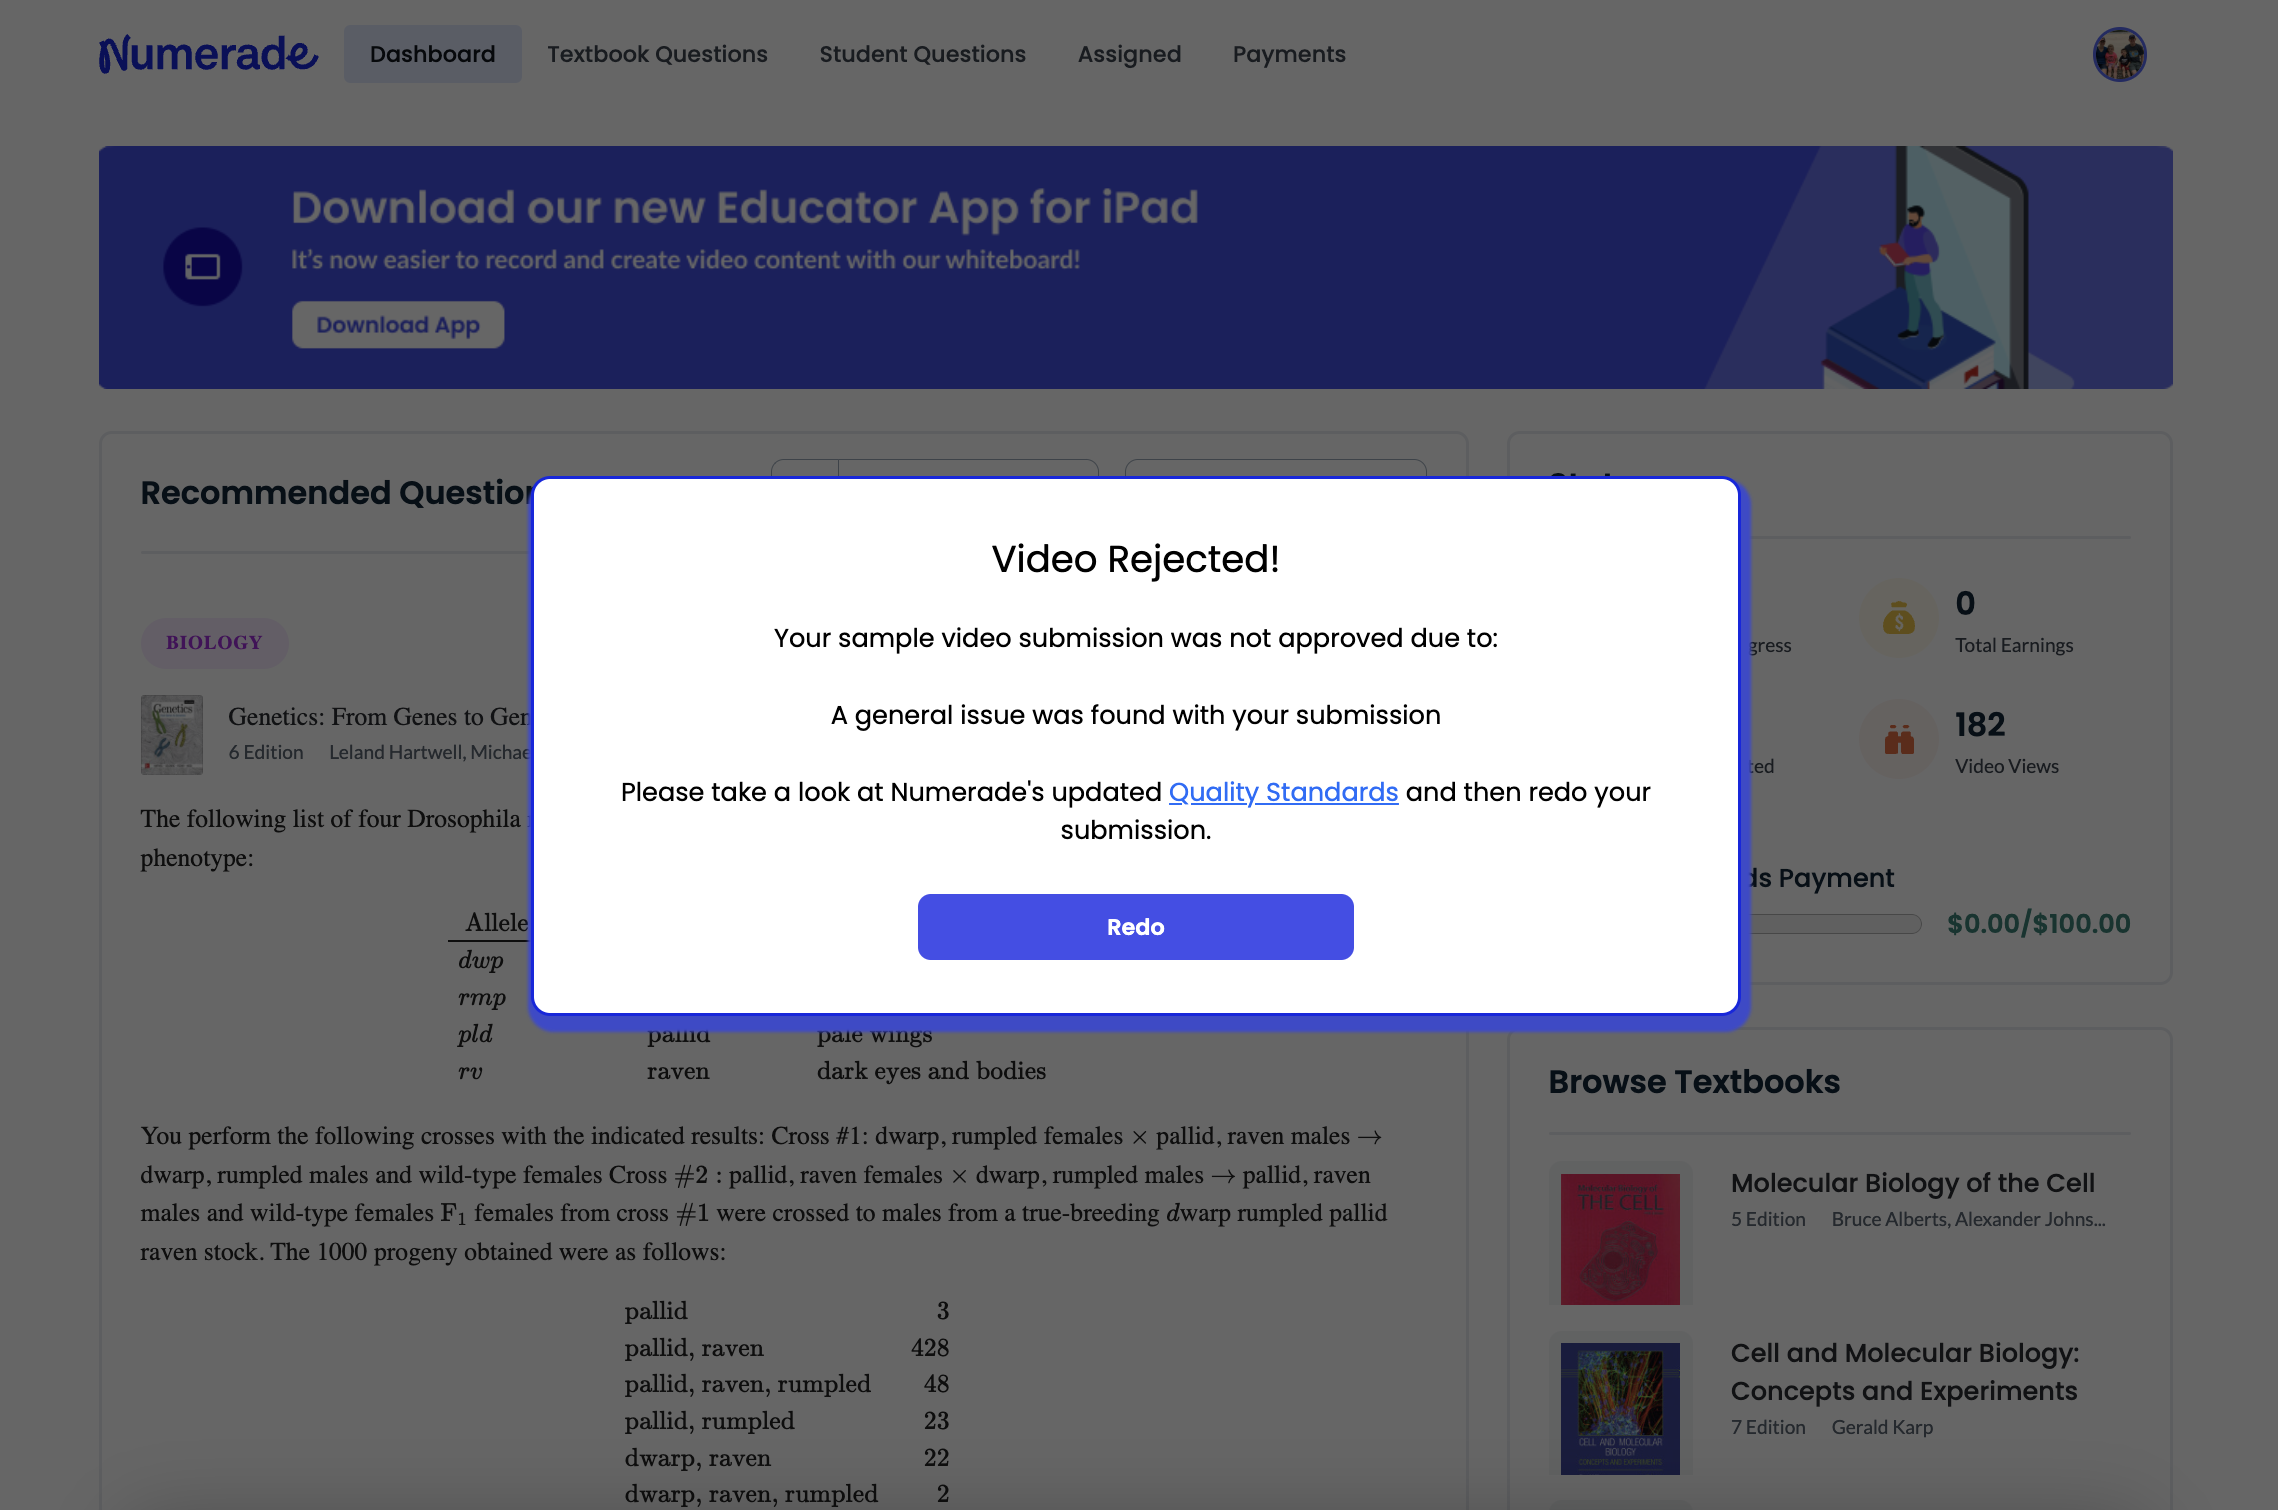Viewport: 2278px width, 1510px height.
Task: Open the Quality Standards link
Action: (1283, 792)
